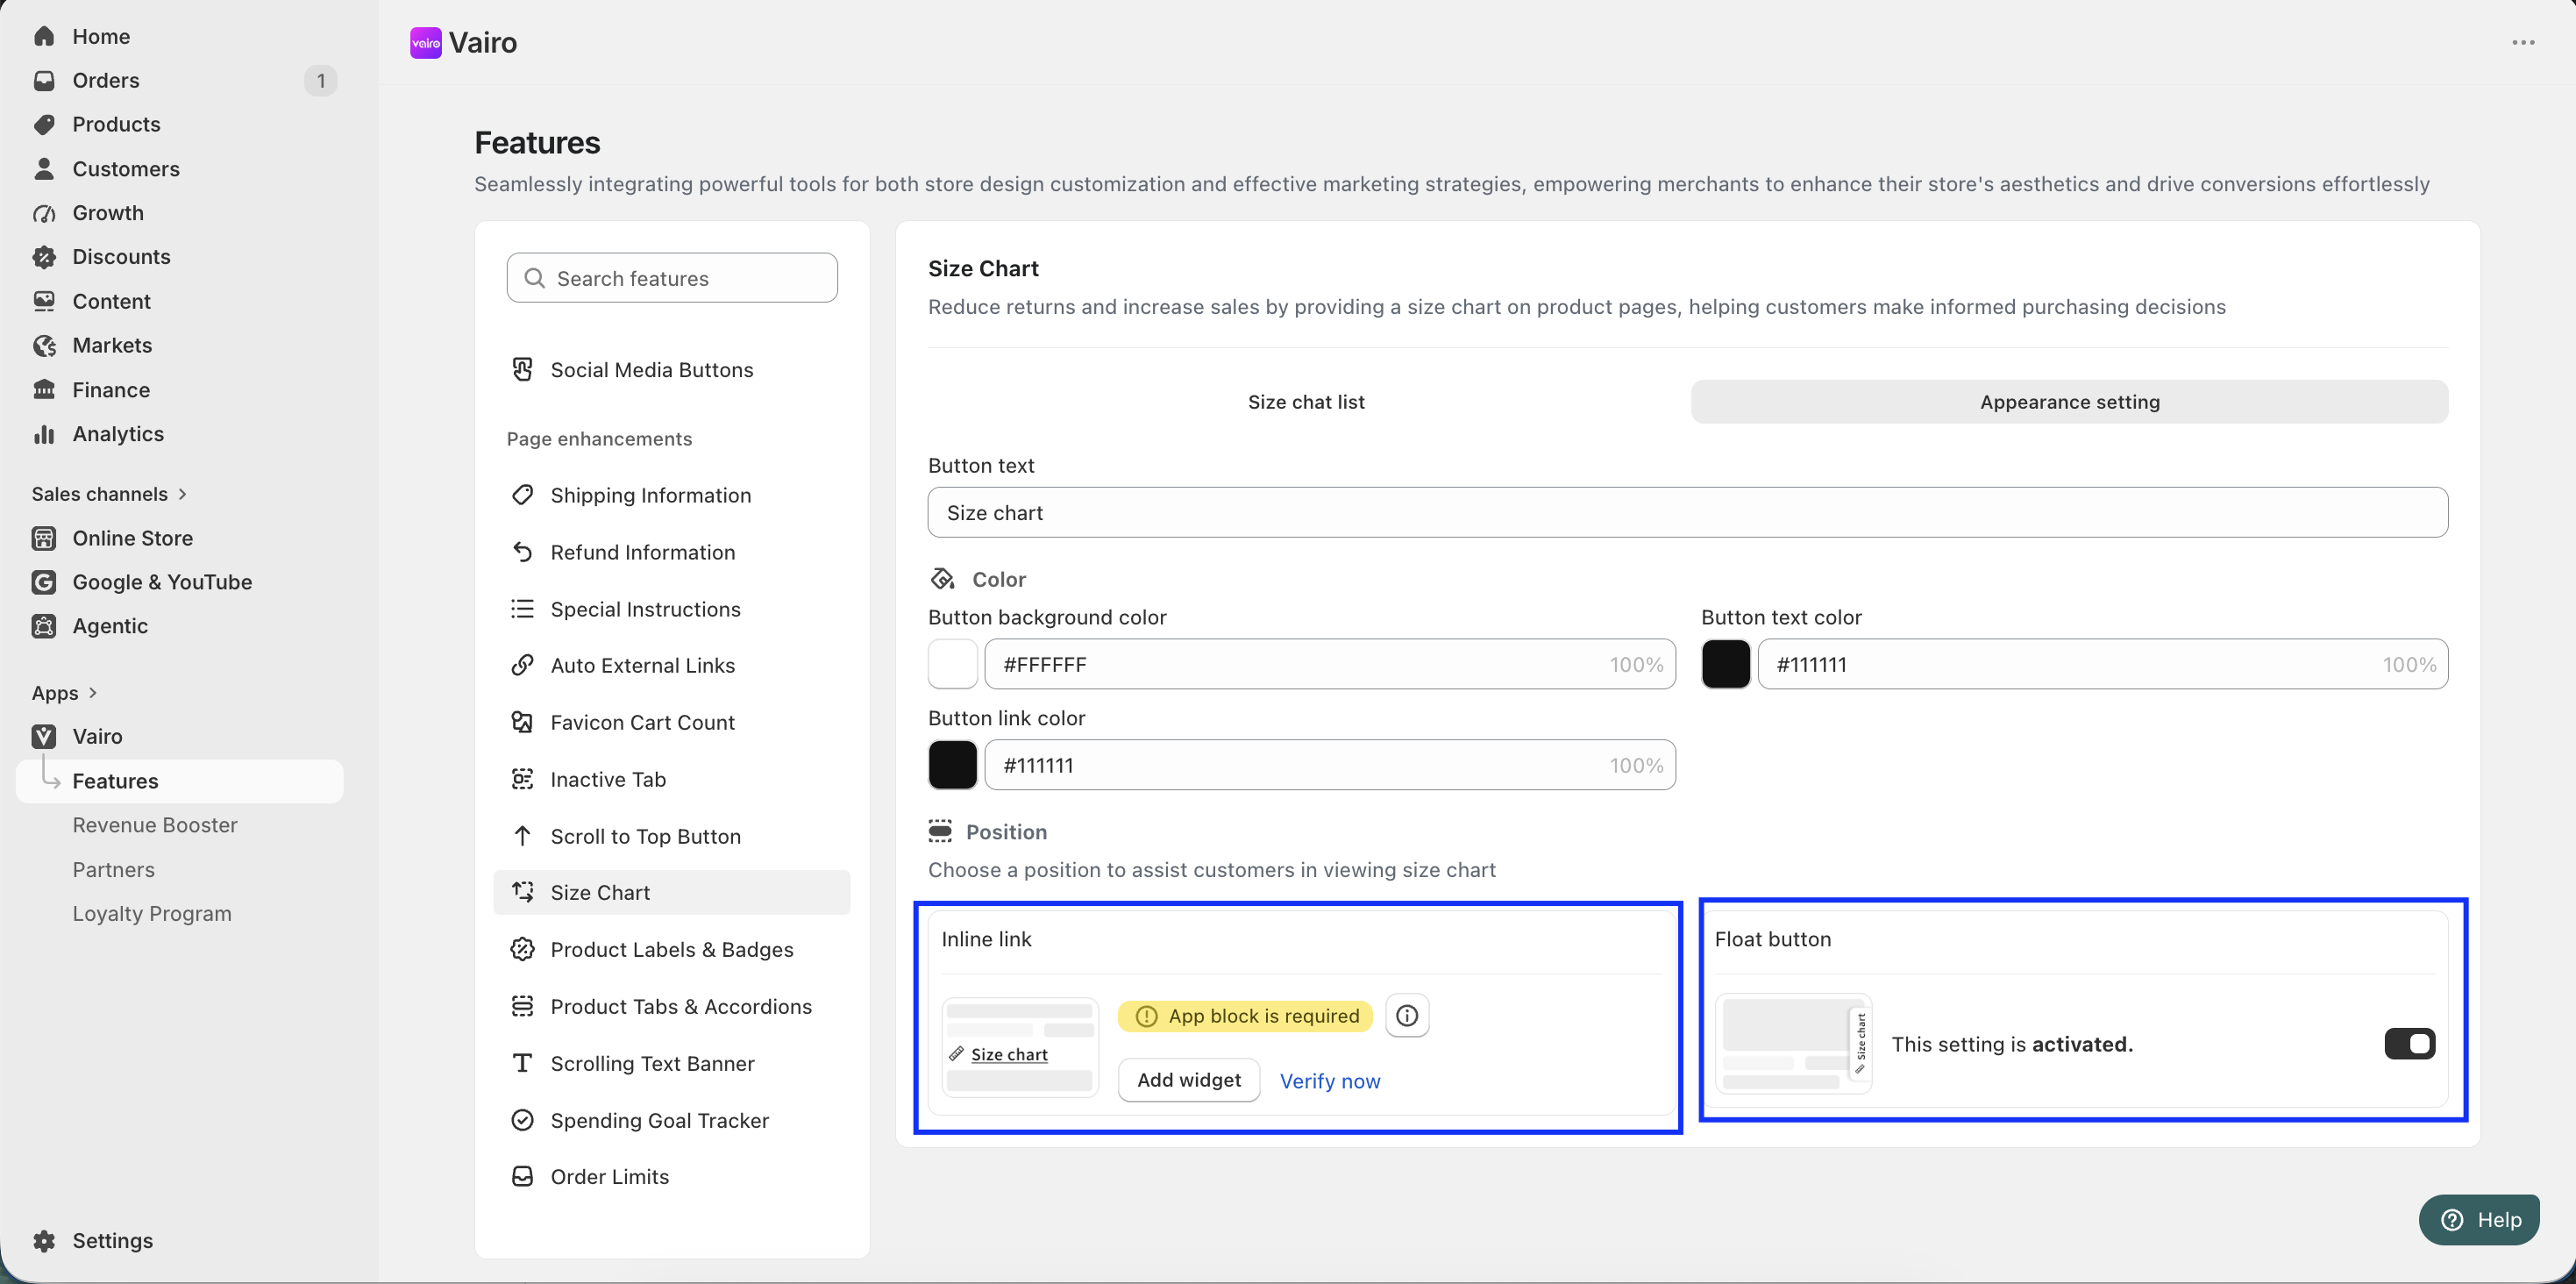Open Revenue Booster in Vairo submenu
Screen dimensions: 2576x1284
pyautogui.click(x=155, y=825)
